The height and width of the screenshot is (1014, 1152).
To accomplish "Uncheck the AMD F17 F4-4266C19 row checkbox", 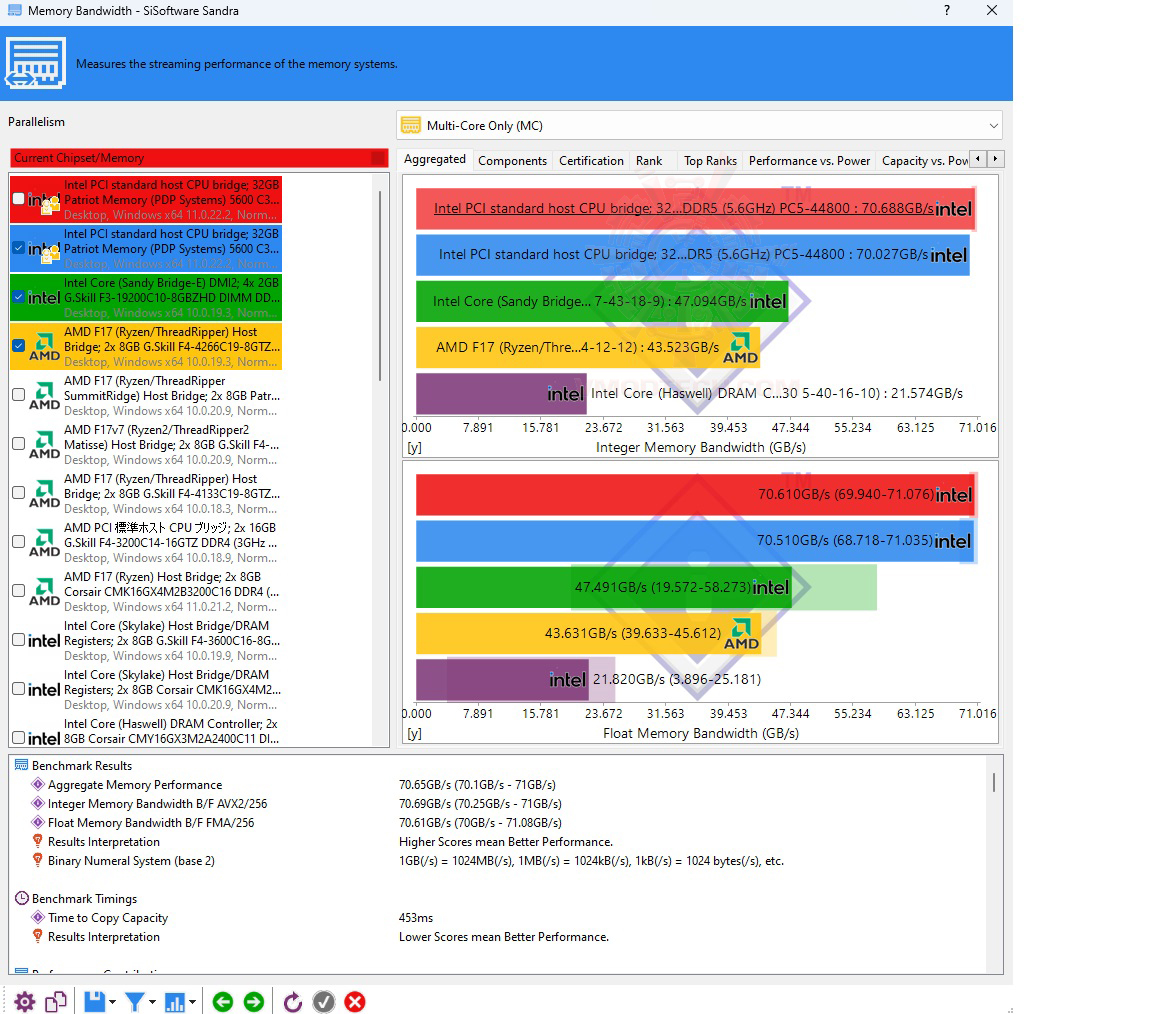I will pos(19,346).
